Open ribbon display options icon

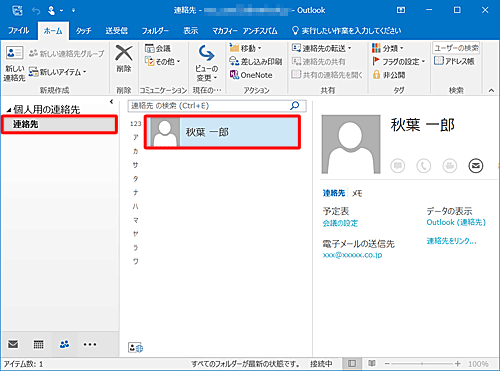tap(401, 10)
